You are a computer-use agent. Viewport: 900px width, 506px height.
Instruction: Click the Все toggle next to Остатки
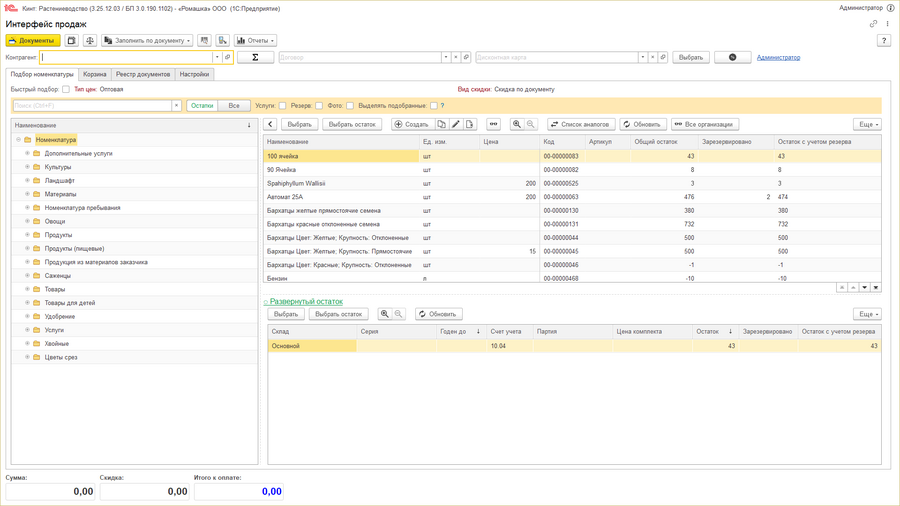(234, 106)
